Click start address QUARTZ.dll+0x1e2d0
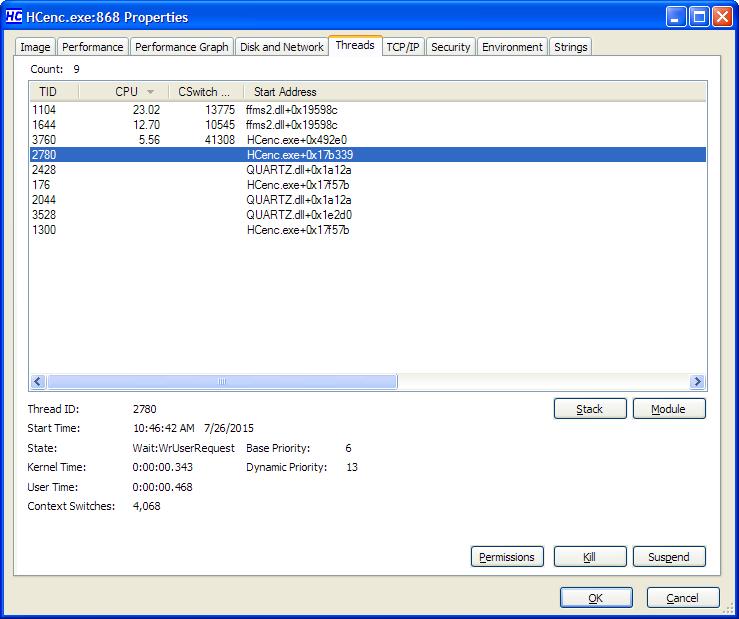 [x=299, y=215]
